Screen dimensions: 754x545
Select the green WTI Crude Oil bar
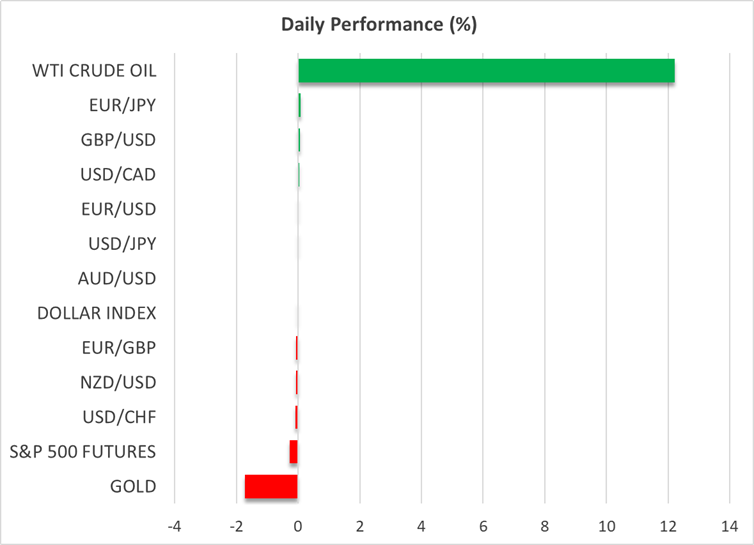(x=486, y=71)
